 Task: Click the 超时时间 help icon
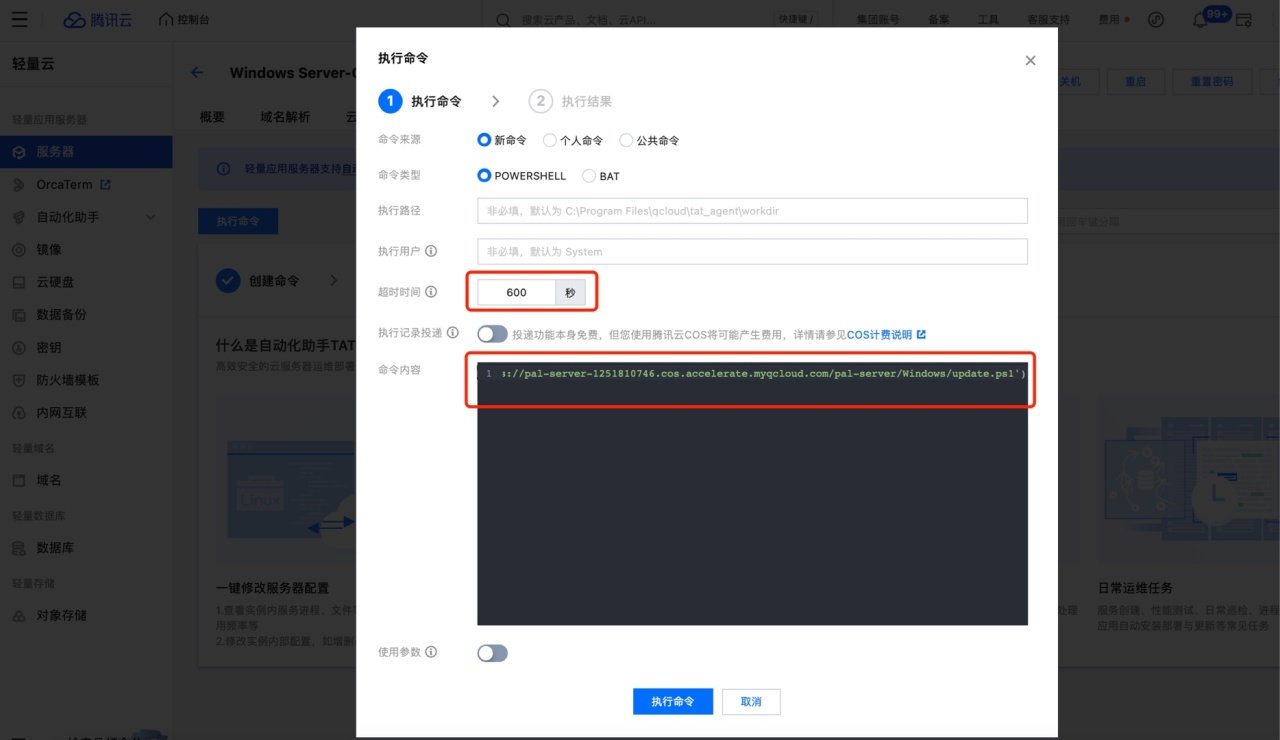pos(431,292)
